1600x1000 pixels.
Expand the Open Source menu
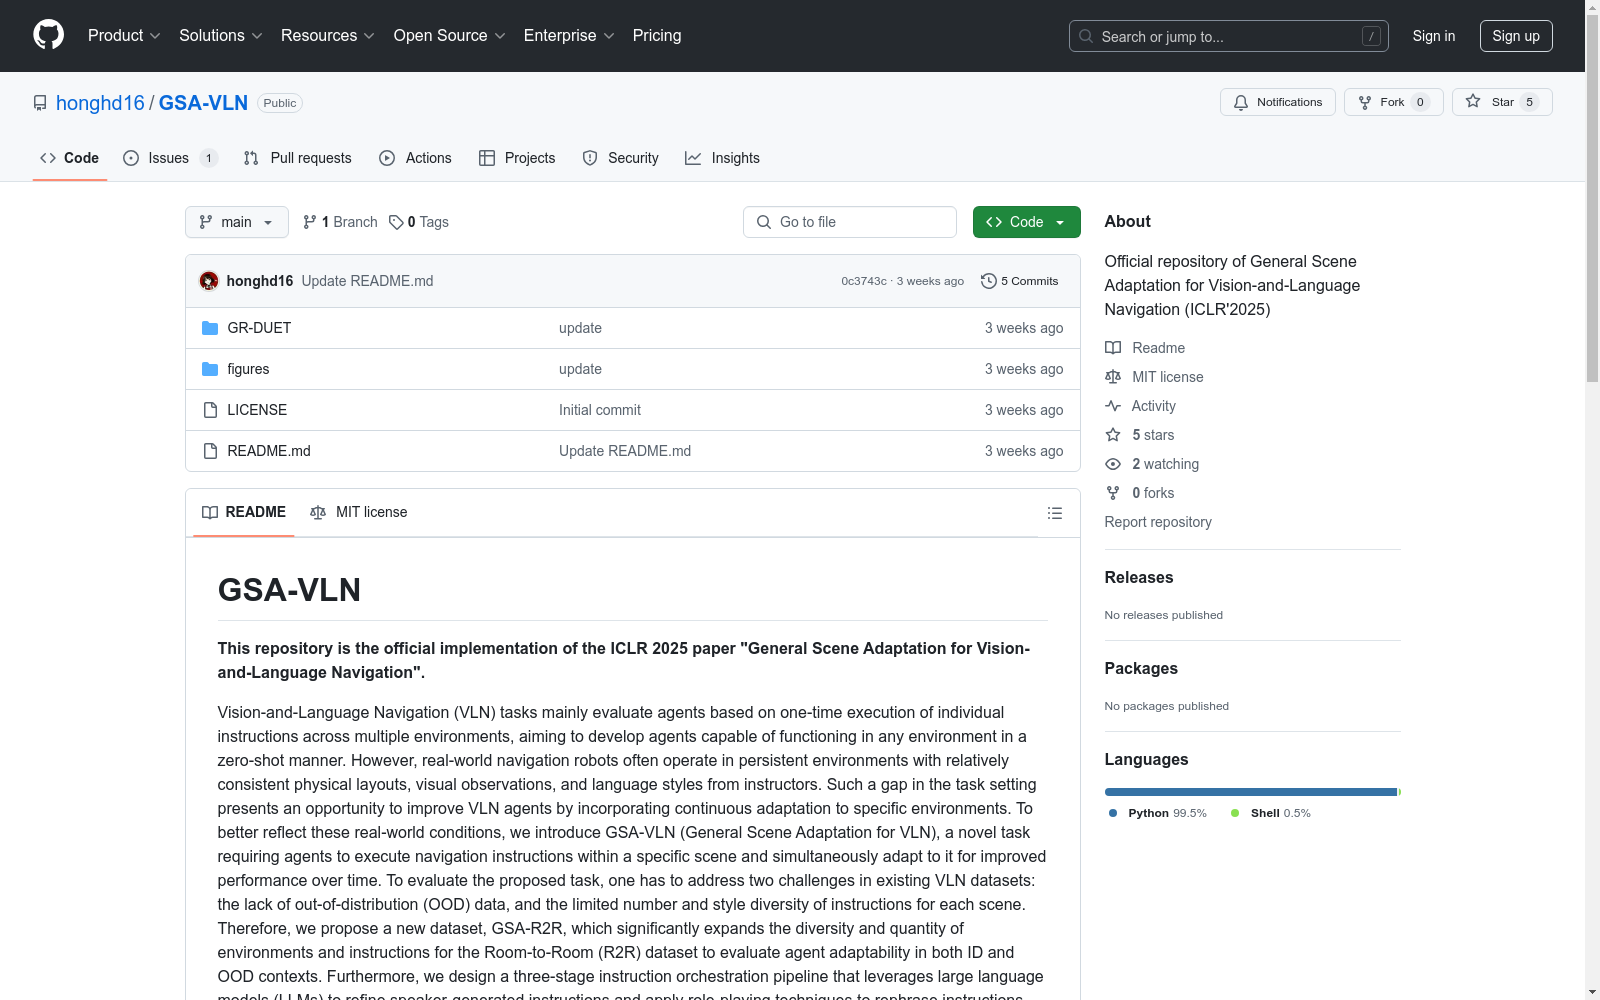450,36
